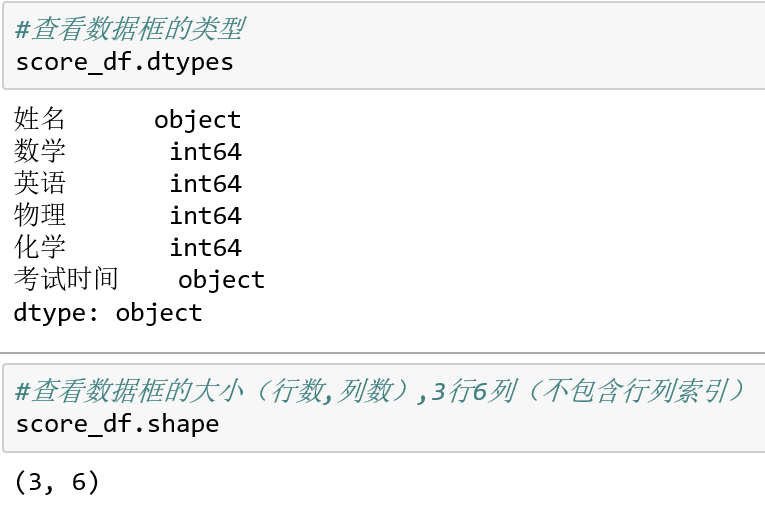Click the 物理 row label
This screenshot has width=765, height=510.
tap(40, 215)
